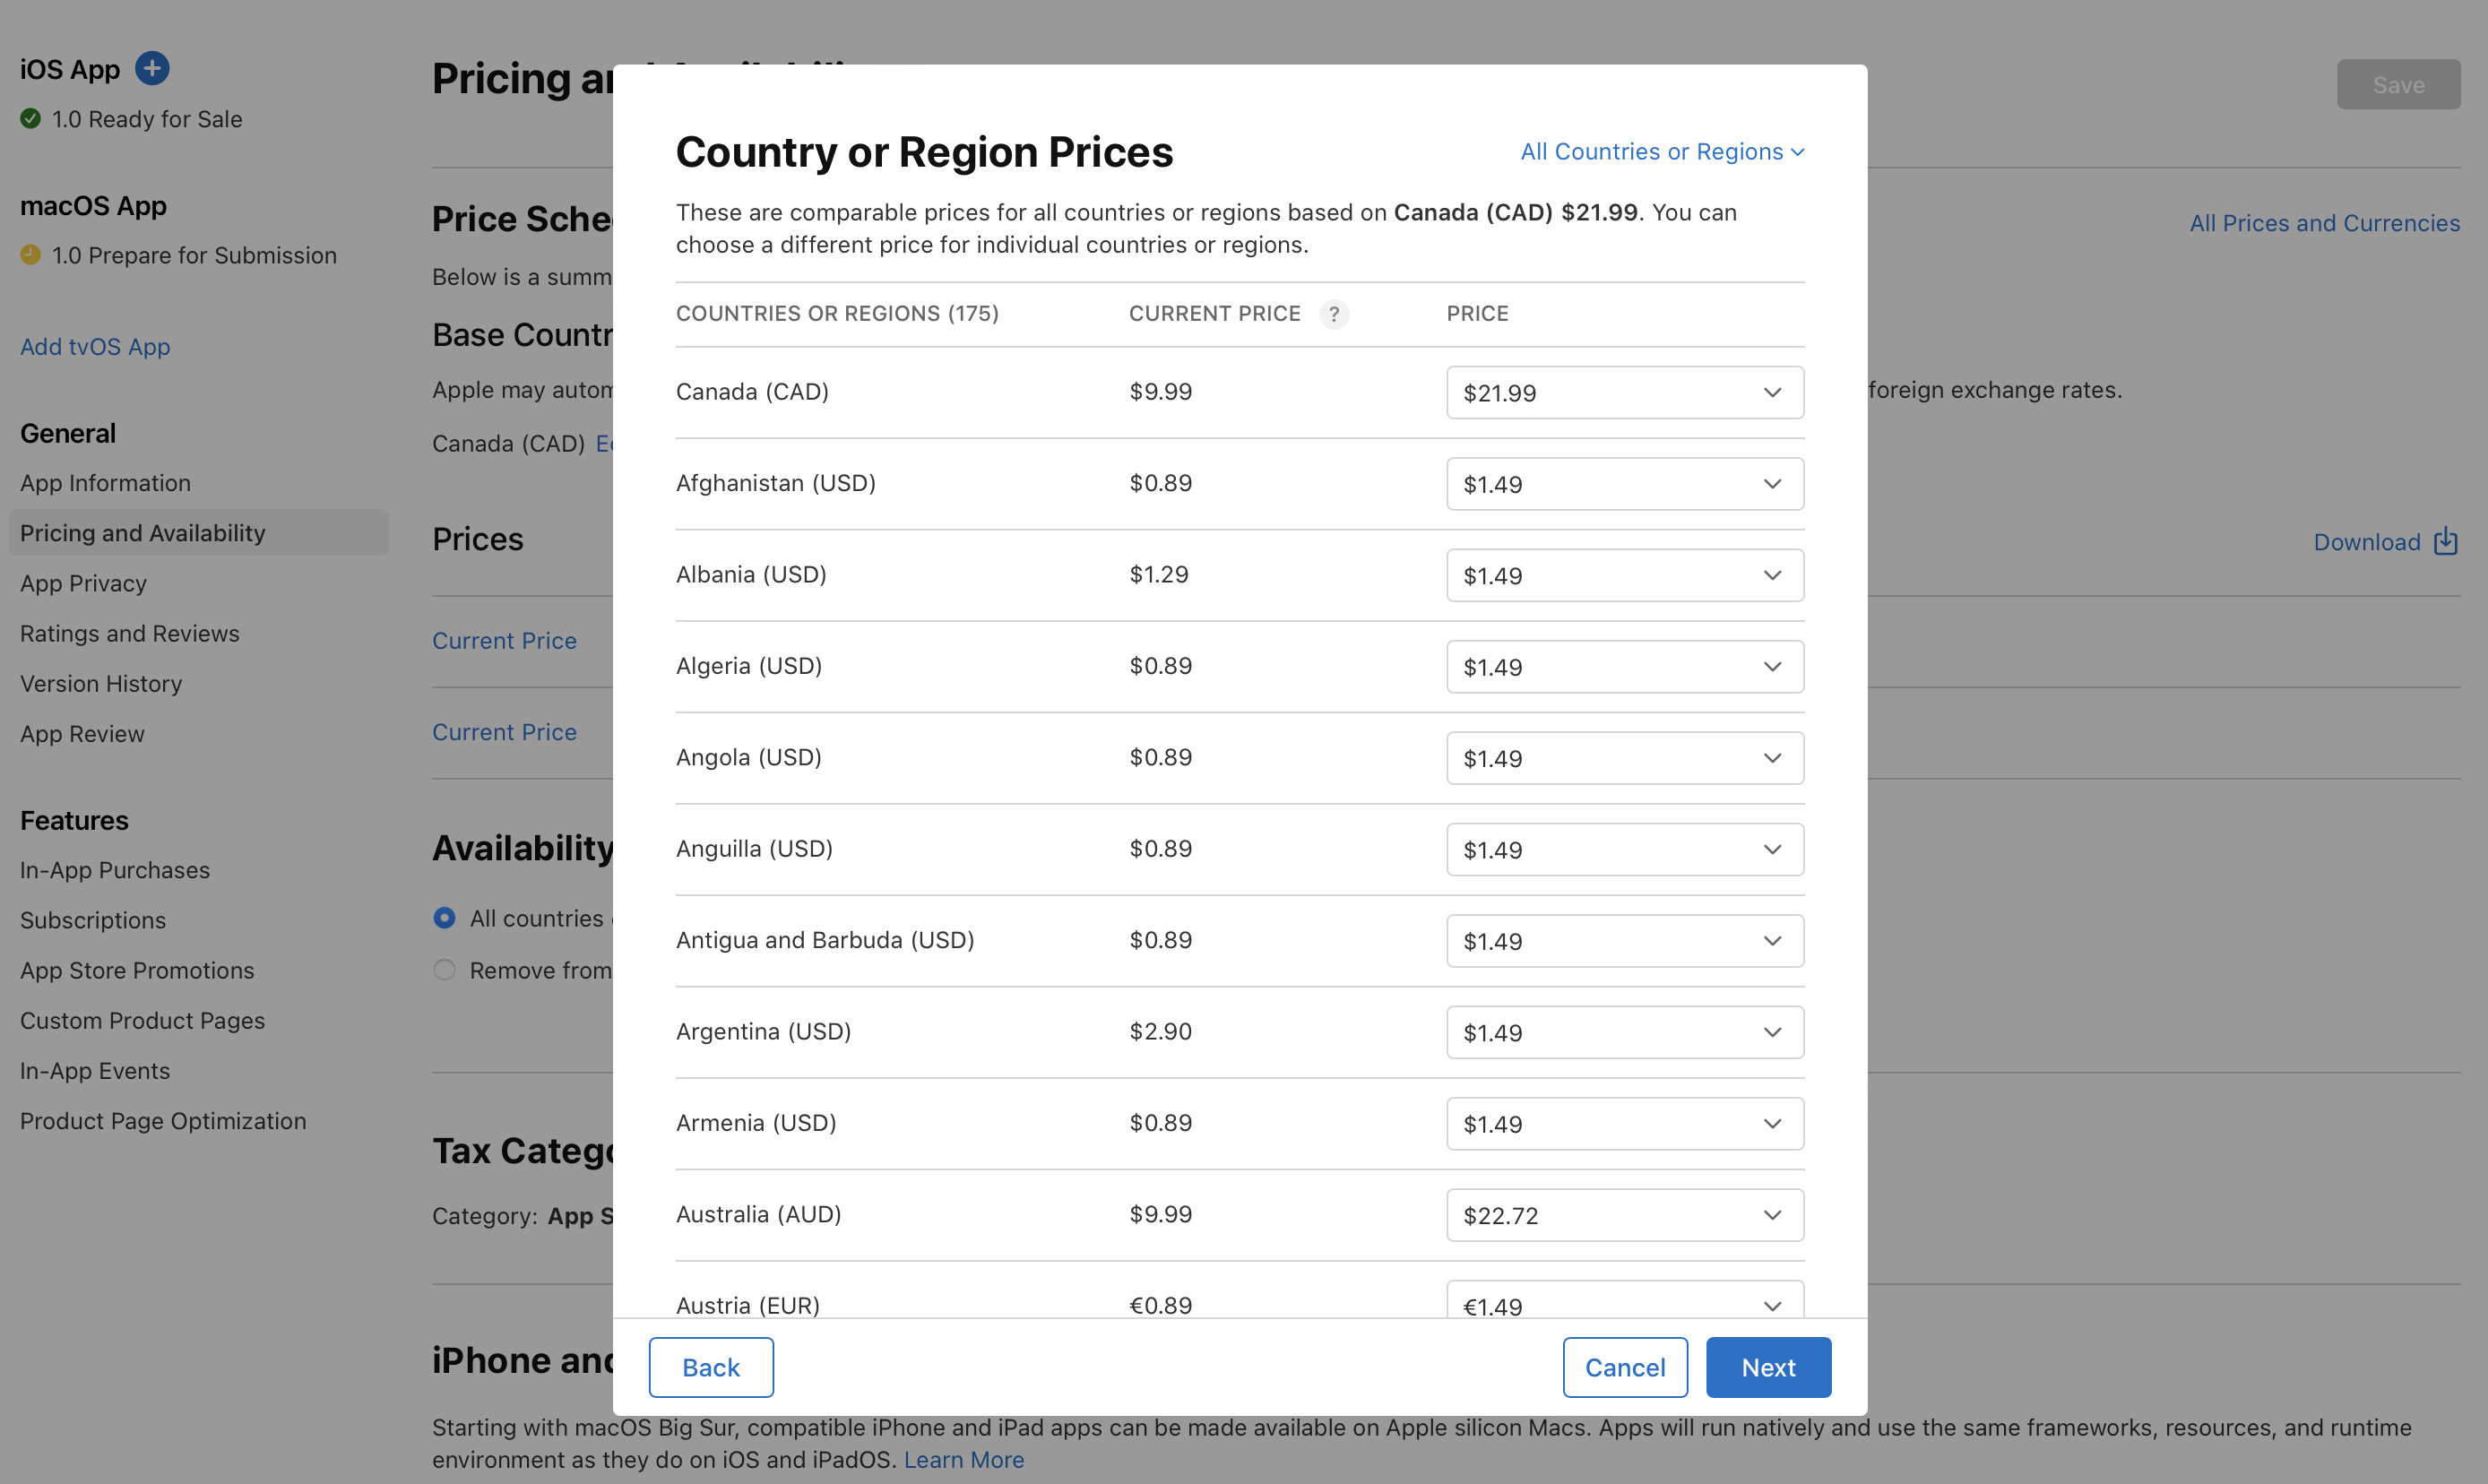The height and width of the screenshot is (1484, 2488).
Task: Select All Countries or Regions filter
Action: pos(1661,151)
